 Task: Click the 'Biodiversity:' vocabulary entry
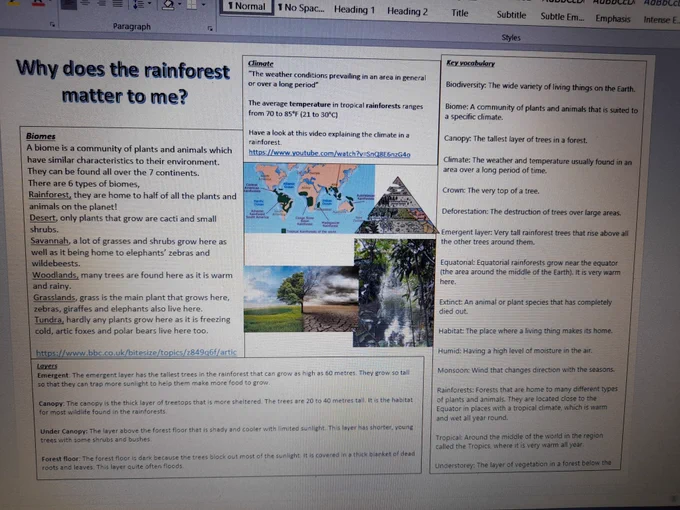click(540, 87)
